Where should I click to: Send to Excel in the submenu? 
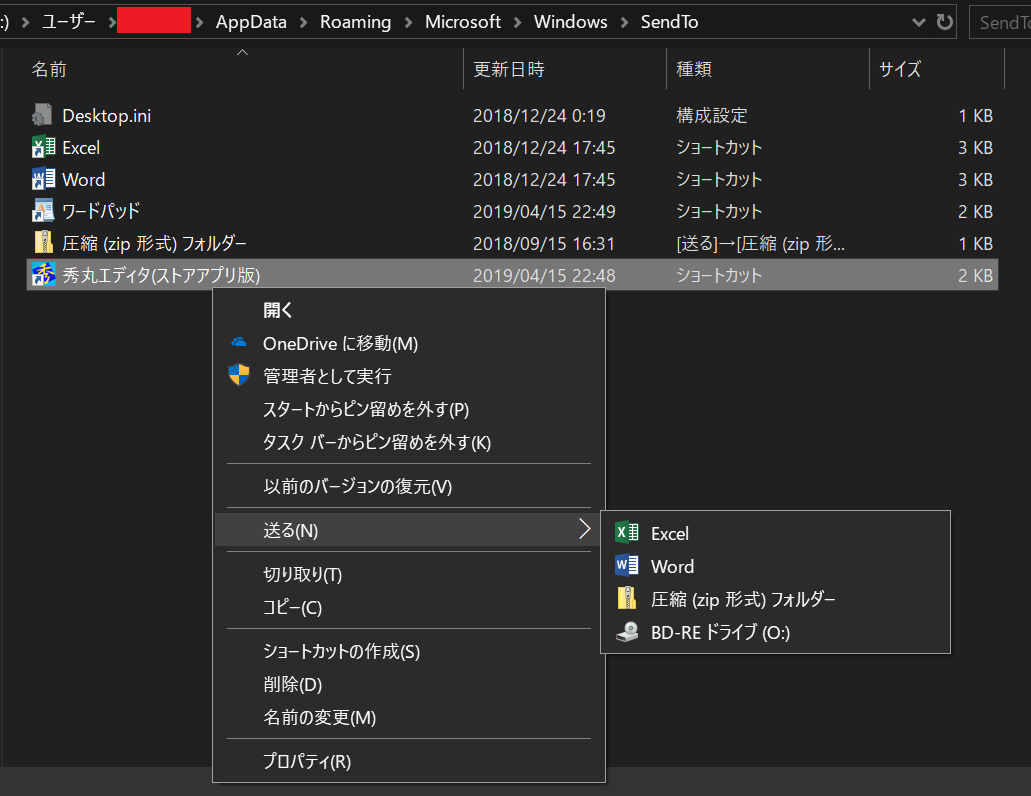tap(776, 532)
